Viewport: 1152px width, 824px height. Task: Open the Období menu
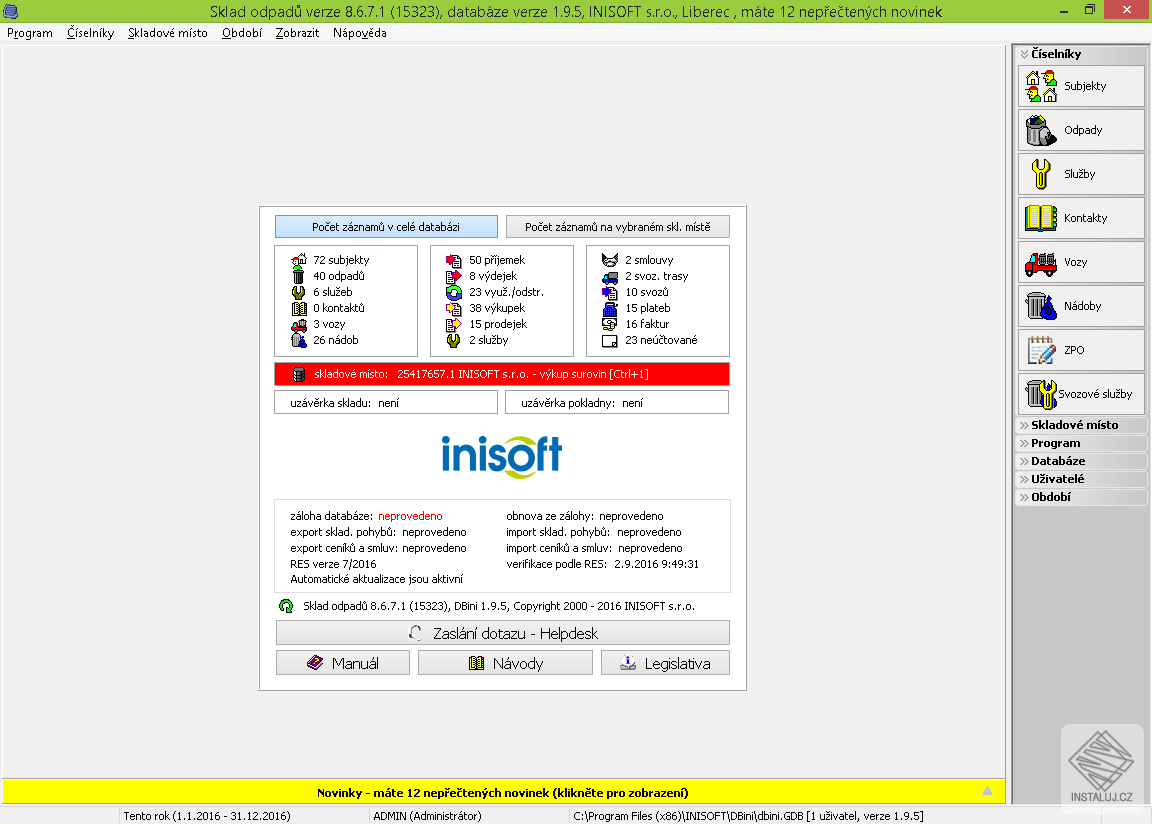pos(242,33)
